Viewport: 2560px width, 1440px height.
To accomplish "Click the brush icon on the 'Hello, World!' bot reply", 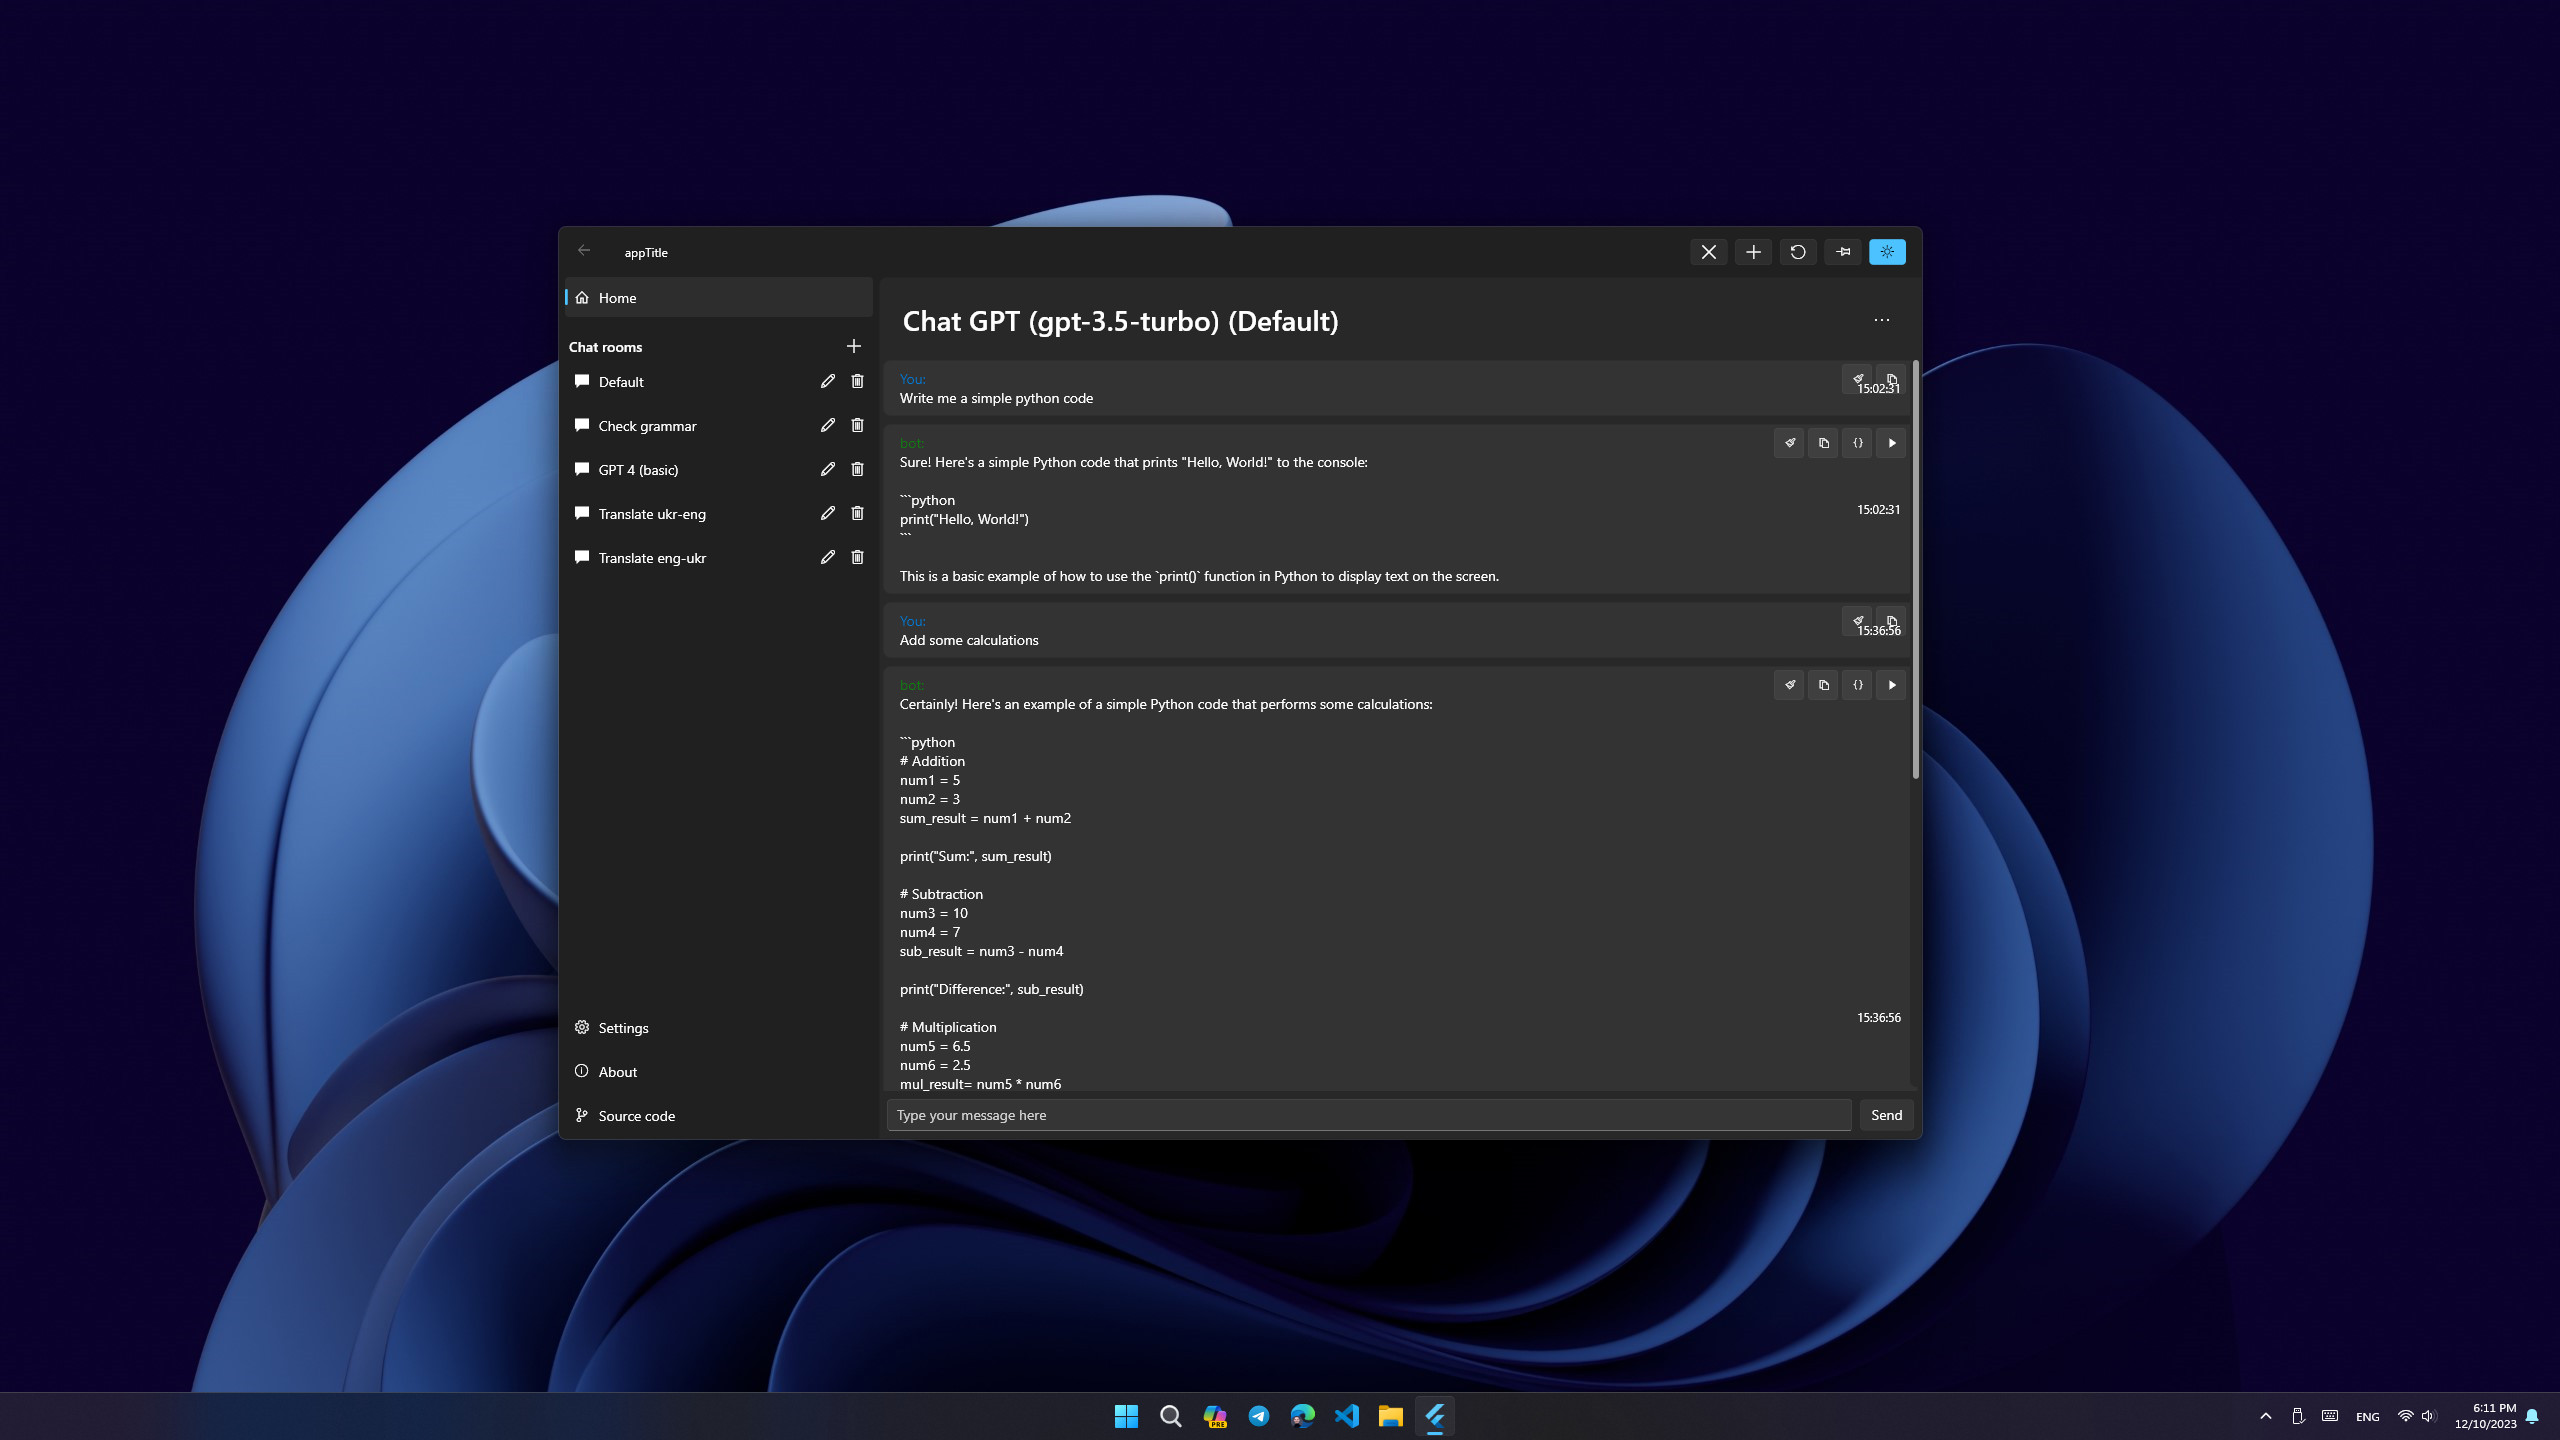I will tap(1789, 443).
